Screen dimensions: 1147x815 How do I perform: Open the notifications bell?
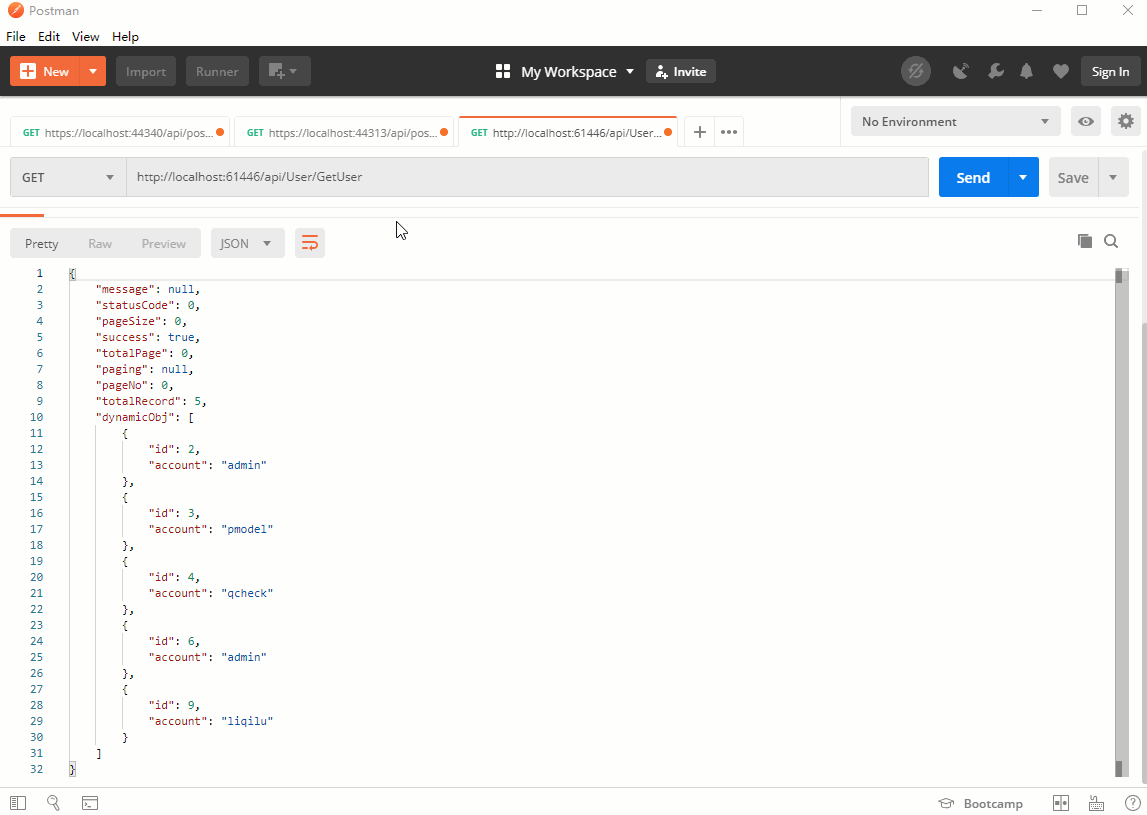(x=1027, y=71)
